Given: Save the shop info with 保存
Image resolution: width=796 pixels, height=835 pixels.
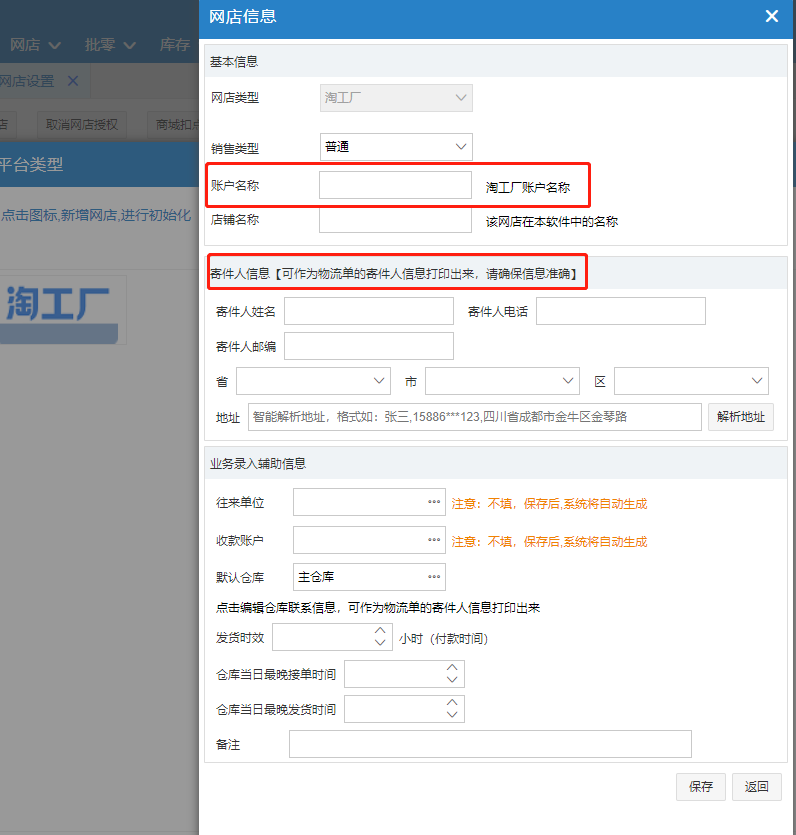Looking at the screenshot, I should [701, 787].
